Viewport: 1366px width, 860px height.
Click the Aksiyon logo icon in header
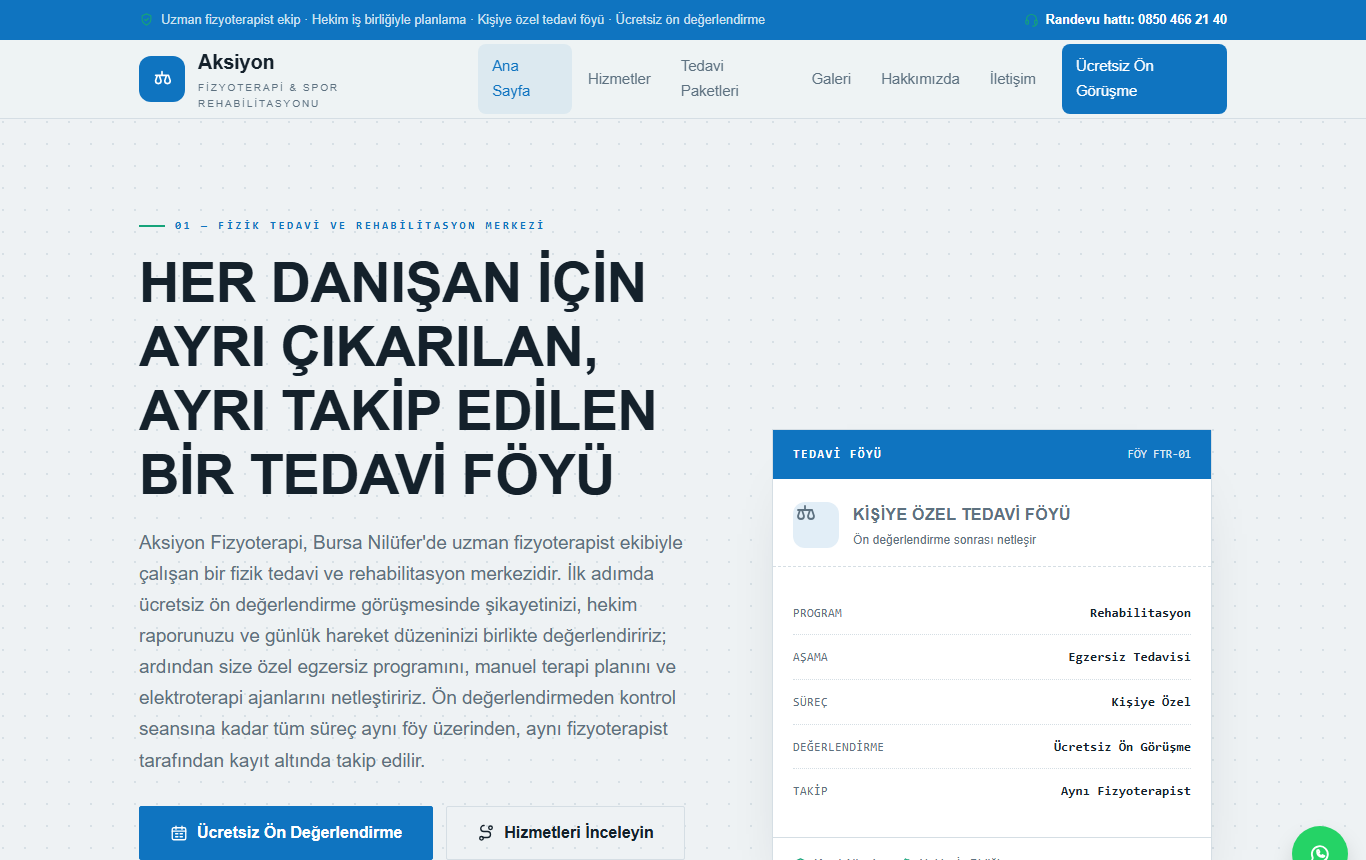tap(162, 79)
